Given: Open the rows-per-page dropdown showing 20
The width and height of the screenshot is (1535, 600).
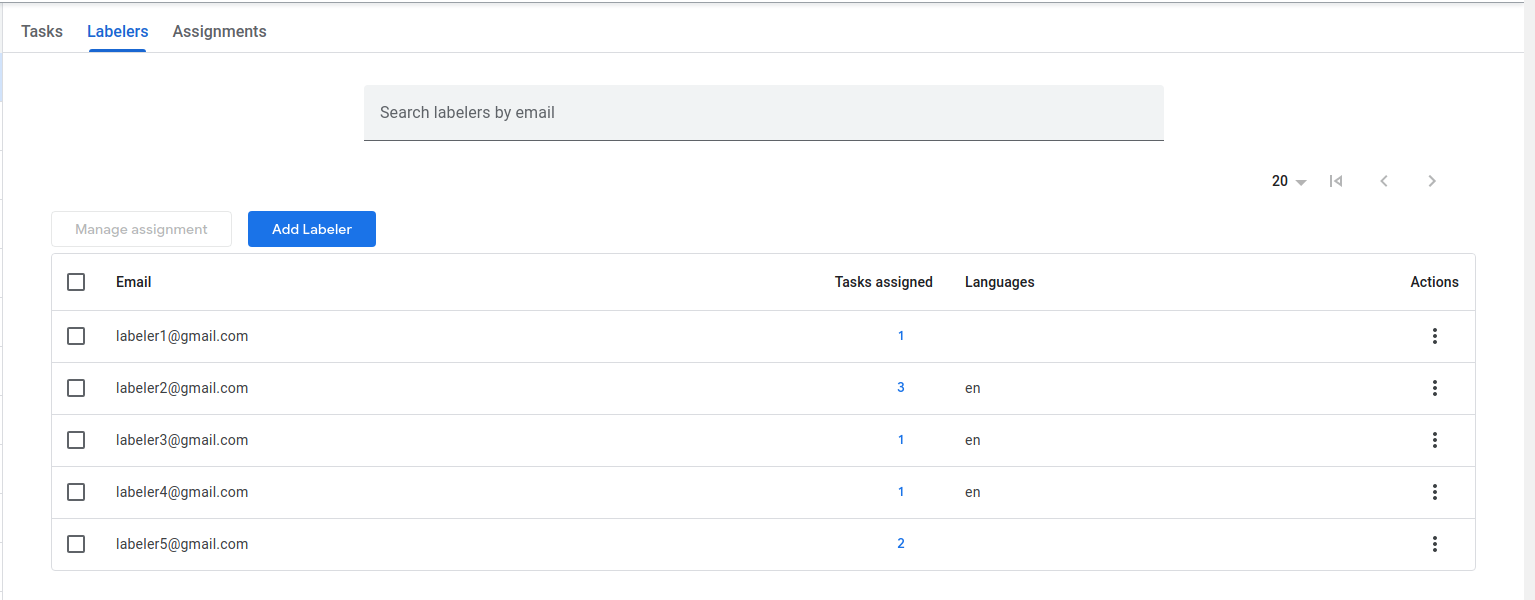Looking at the screenshot, I should [x=1288, y=181].
